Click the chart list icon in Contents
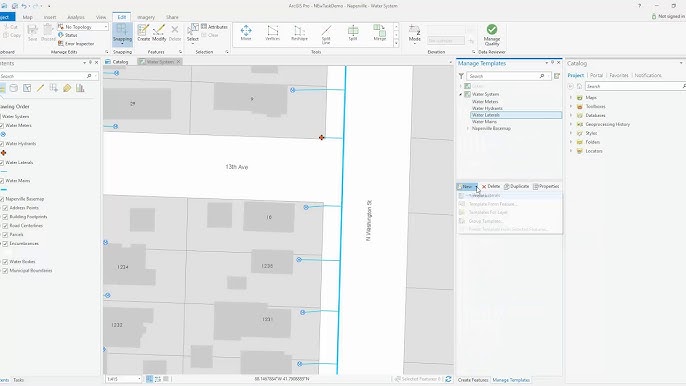 point(80,88)
